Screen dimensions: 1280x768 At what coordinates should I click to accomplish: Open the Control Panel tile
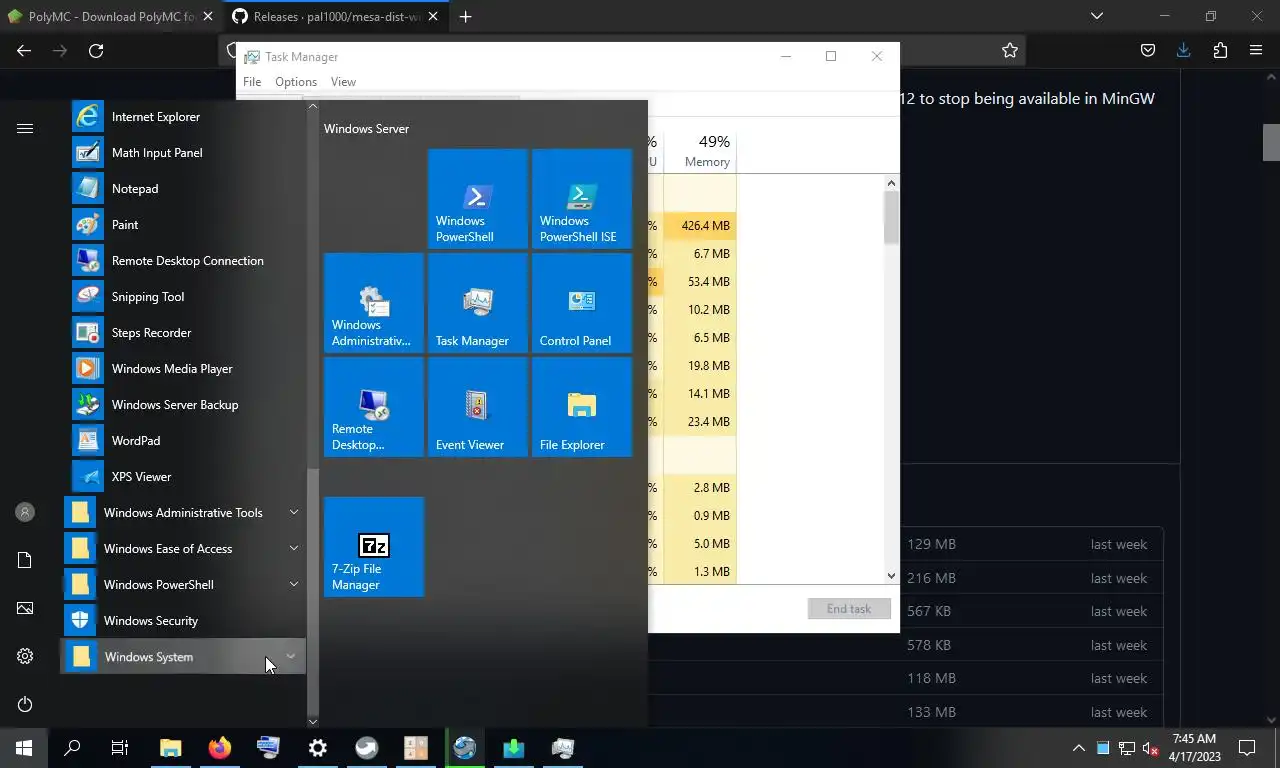pos(582,302)
